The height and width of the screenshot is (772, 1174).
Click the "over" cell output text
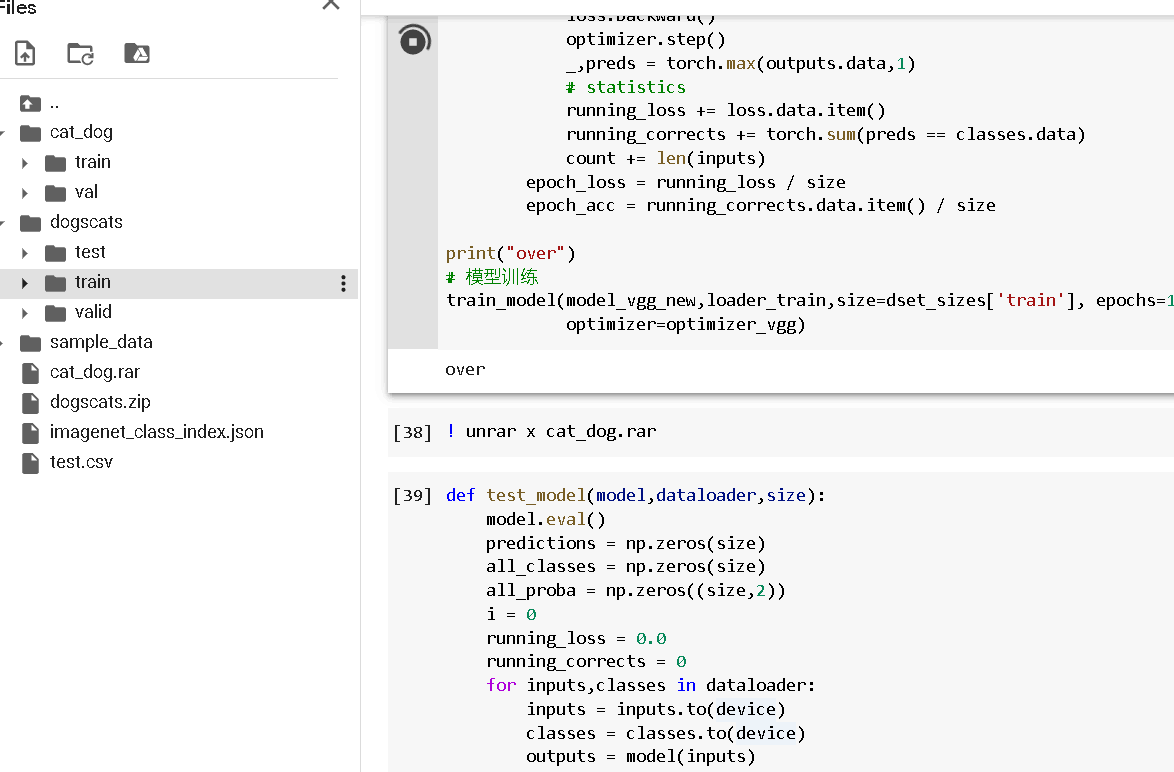coord(465,369)
